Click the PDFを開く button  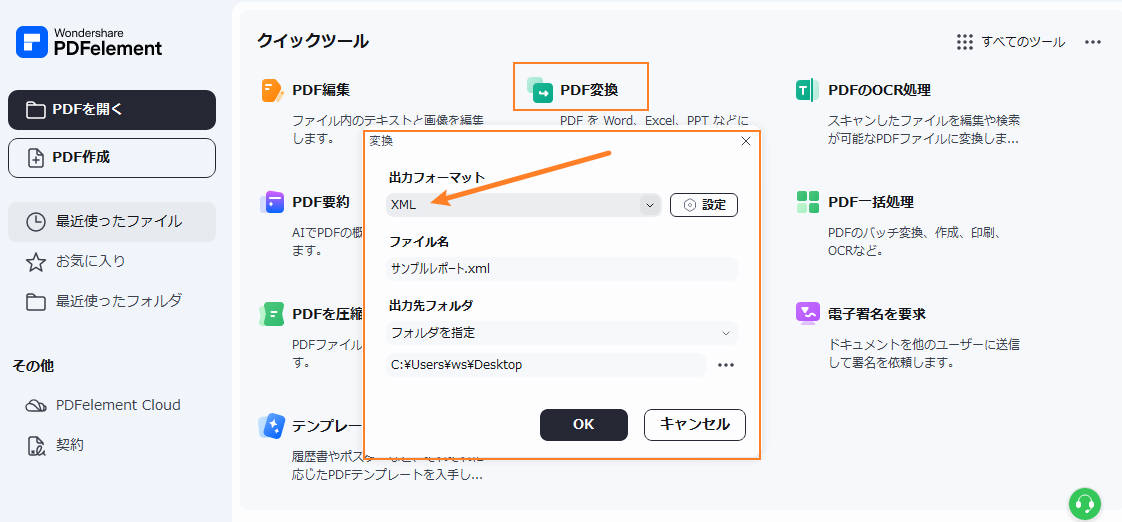pyautogui.click(x=112, y=110)
